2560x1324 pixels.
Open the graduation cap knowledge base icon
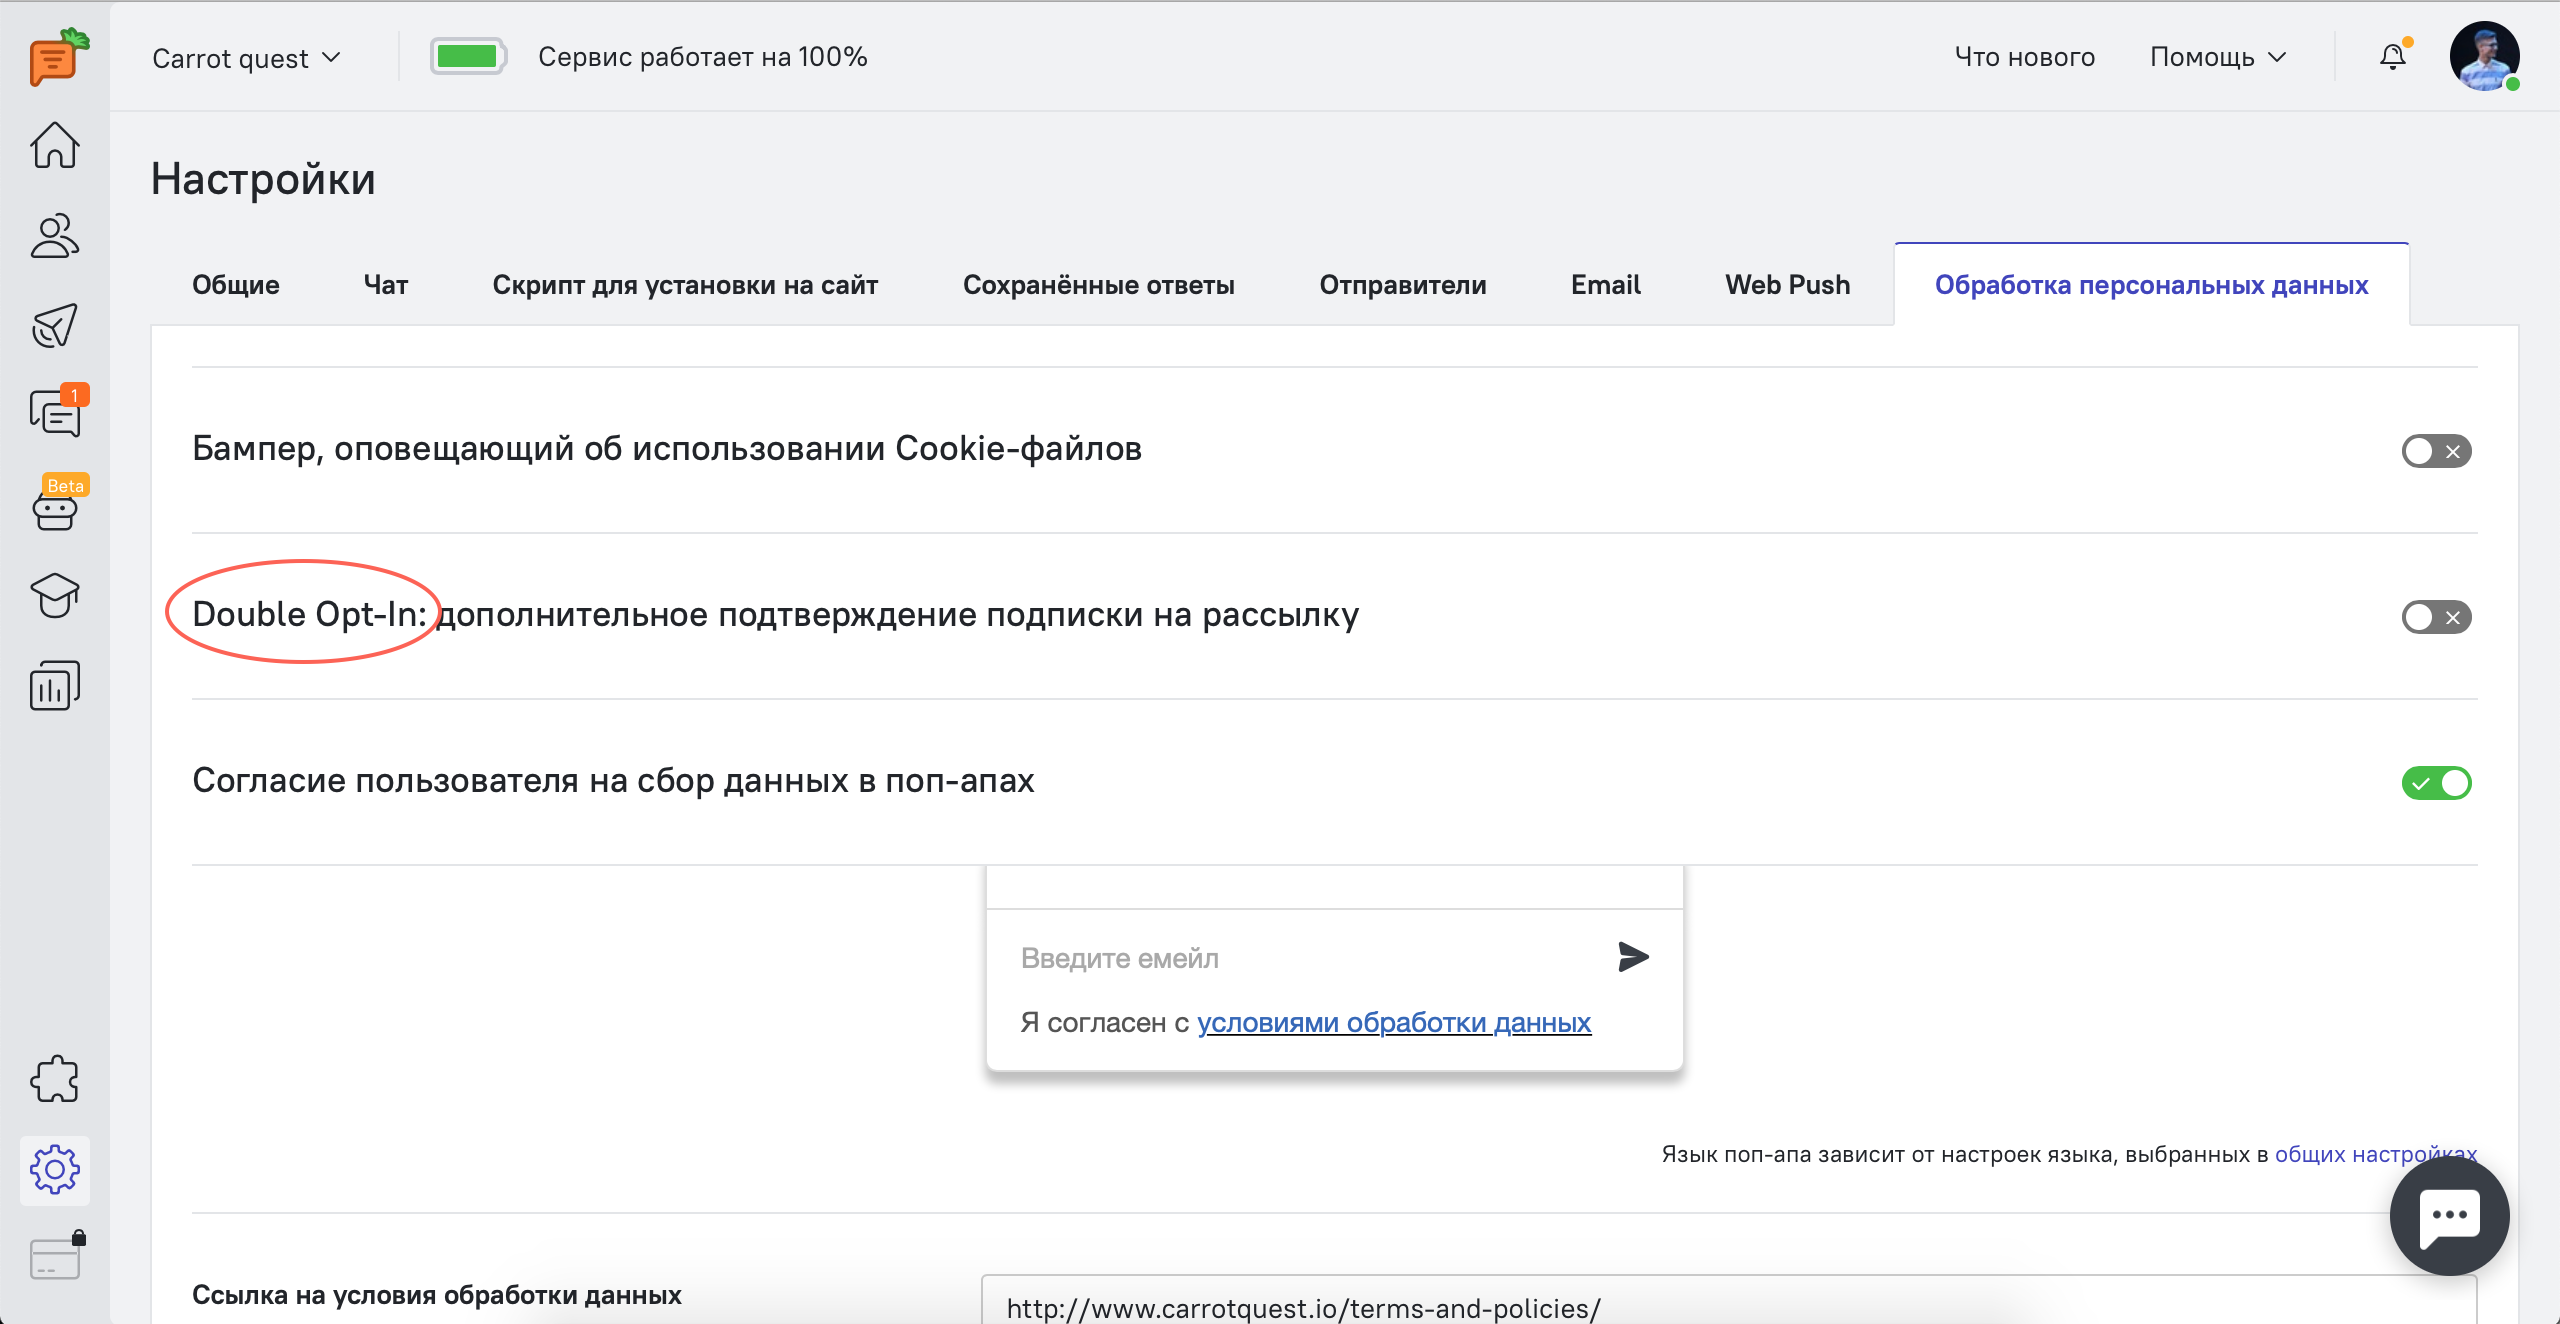click(x=55, y=596)
